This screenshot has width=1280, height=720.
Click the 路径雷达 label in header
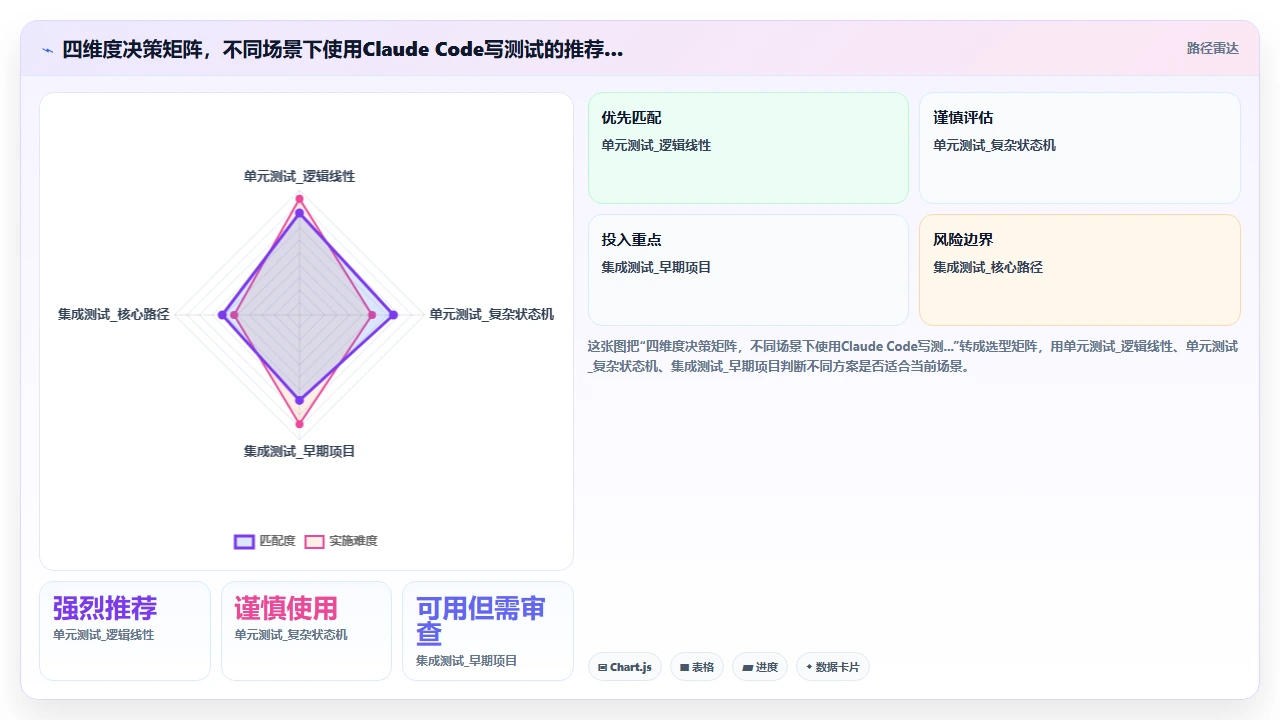pyautogui.click(x=1212, y=48)
